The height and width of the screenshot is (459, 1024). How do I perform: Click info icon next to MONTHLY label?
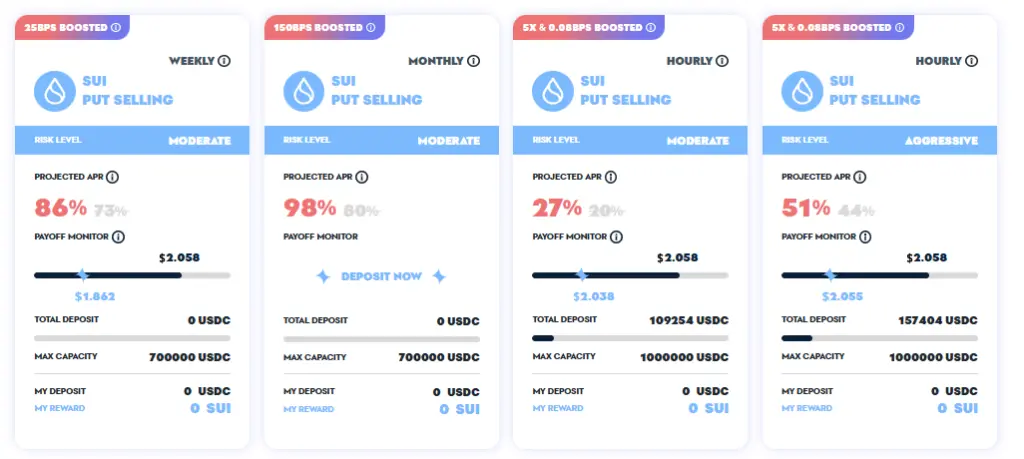473,61
